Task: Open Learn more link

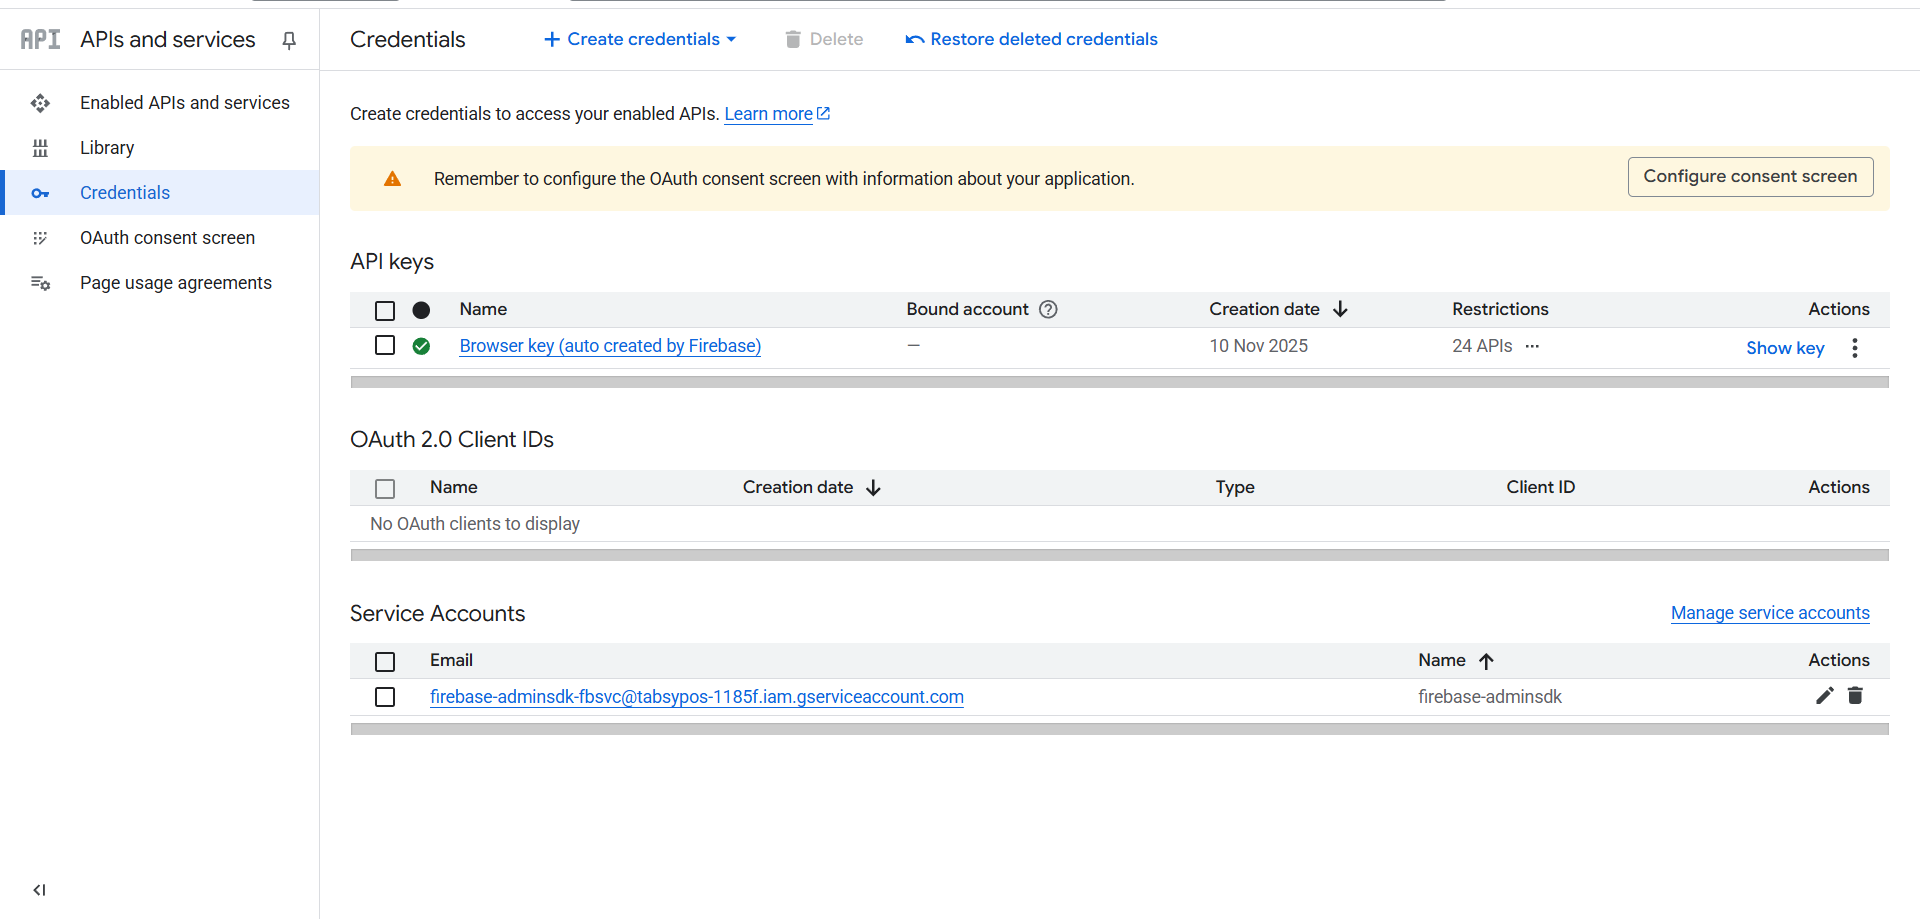Action: 768,114
